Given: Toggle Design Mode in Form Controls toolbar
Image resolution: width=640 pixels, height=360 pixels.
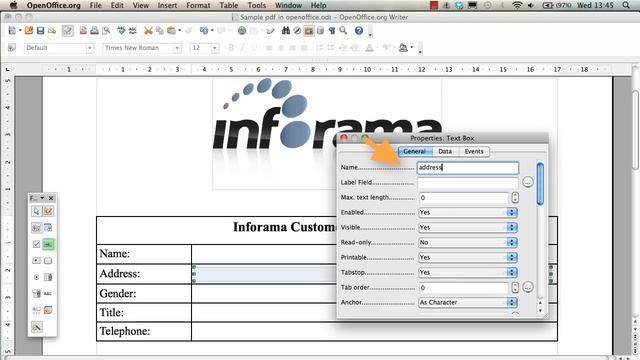Looking at the screenshot, I should (48, 211).
